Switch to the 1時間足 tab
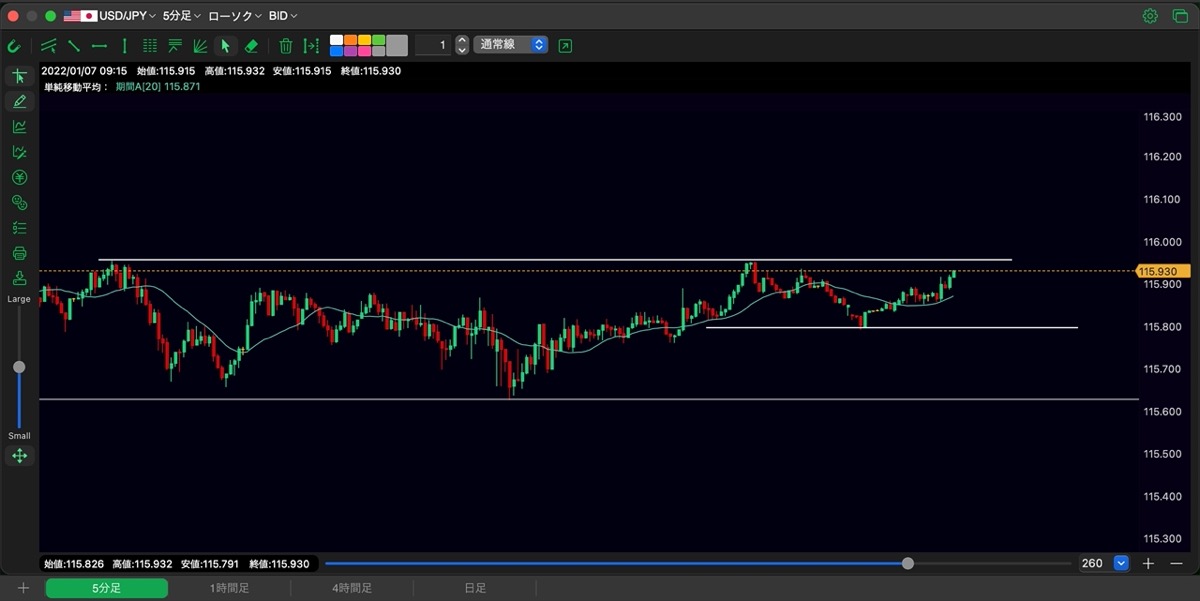Image resolution: width=1200 pixels, height=601 pixels. [229, 588]
